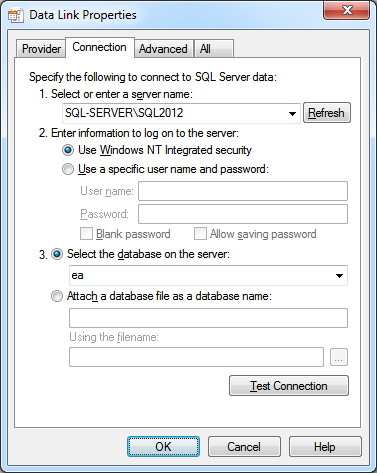
Task: Click the attached database name field
Action: (208, 318)
